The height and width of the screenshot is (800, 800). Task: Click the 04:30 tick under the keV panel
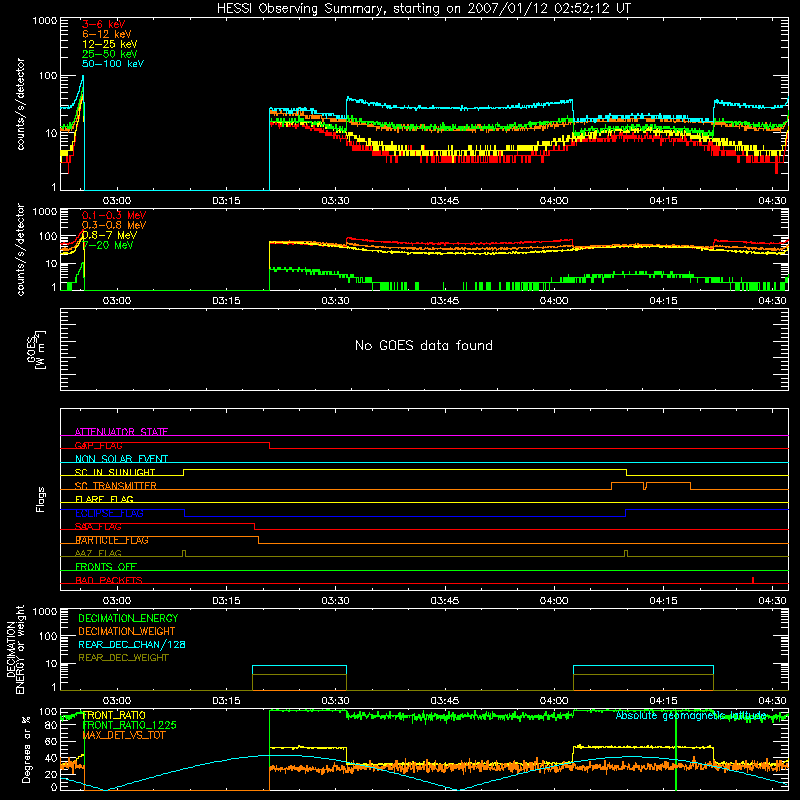[x=772, y=201]
